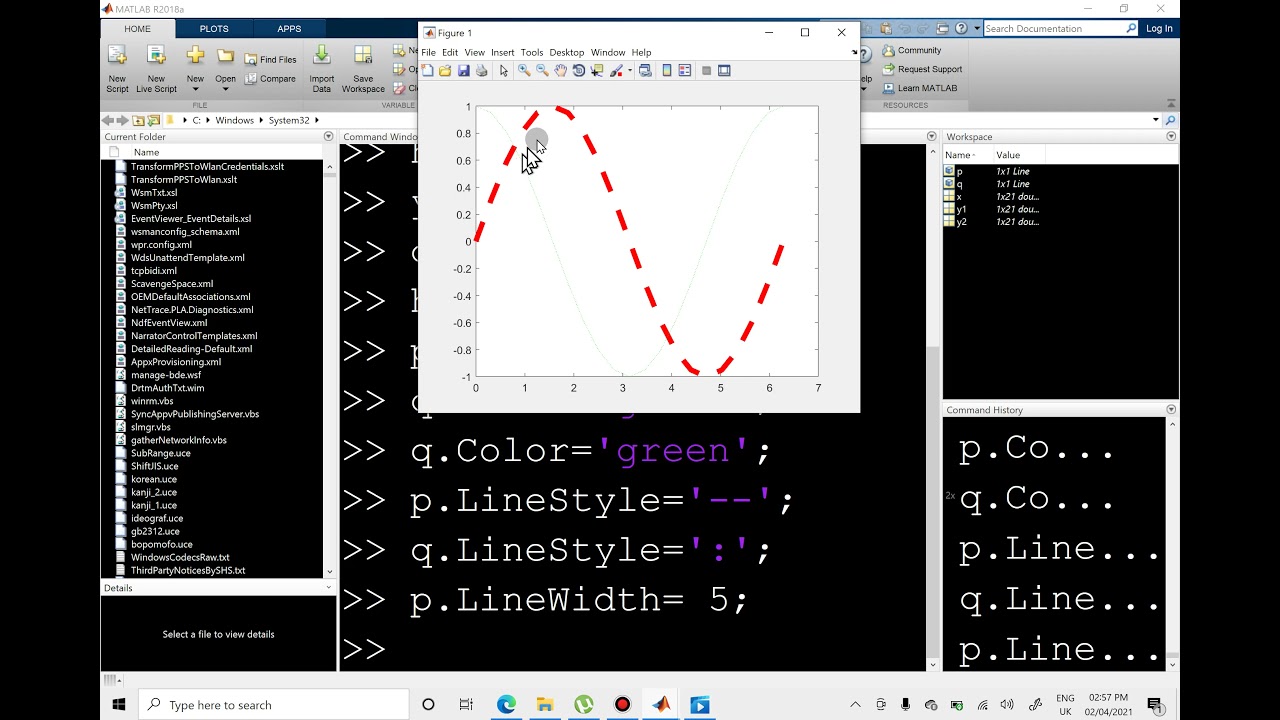Go back to previous folder
Viewport: 1280px width, 720px height.
point(108,120)
